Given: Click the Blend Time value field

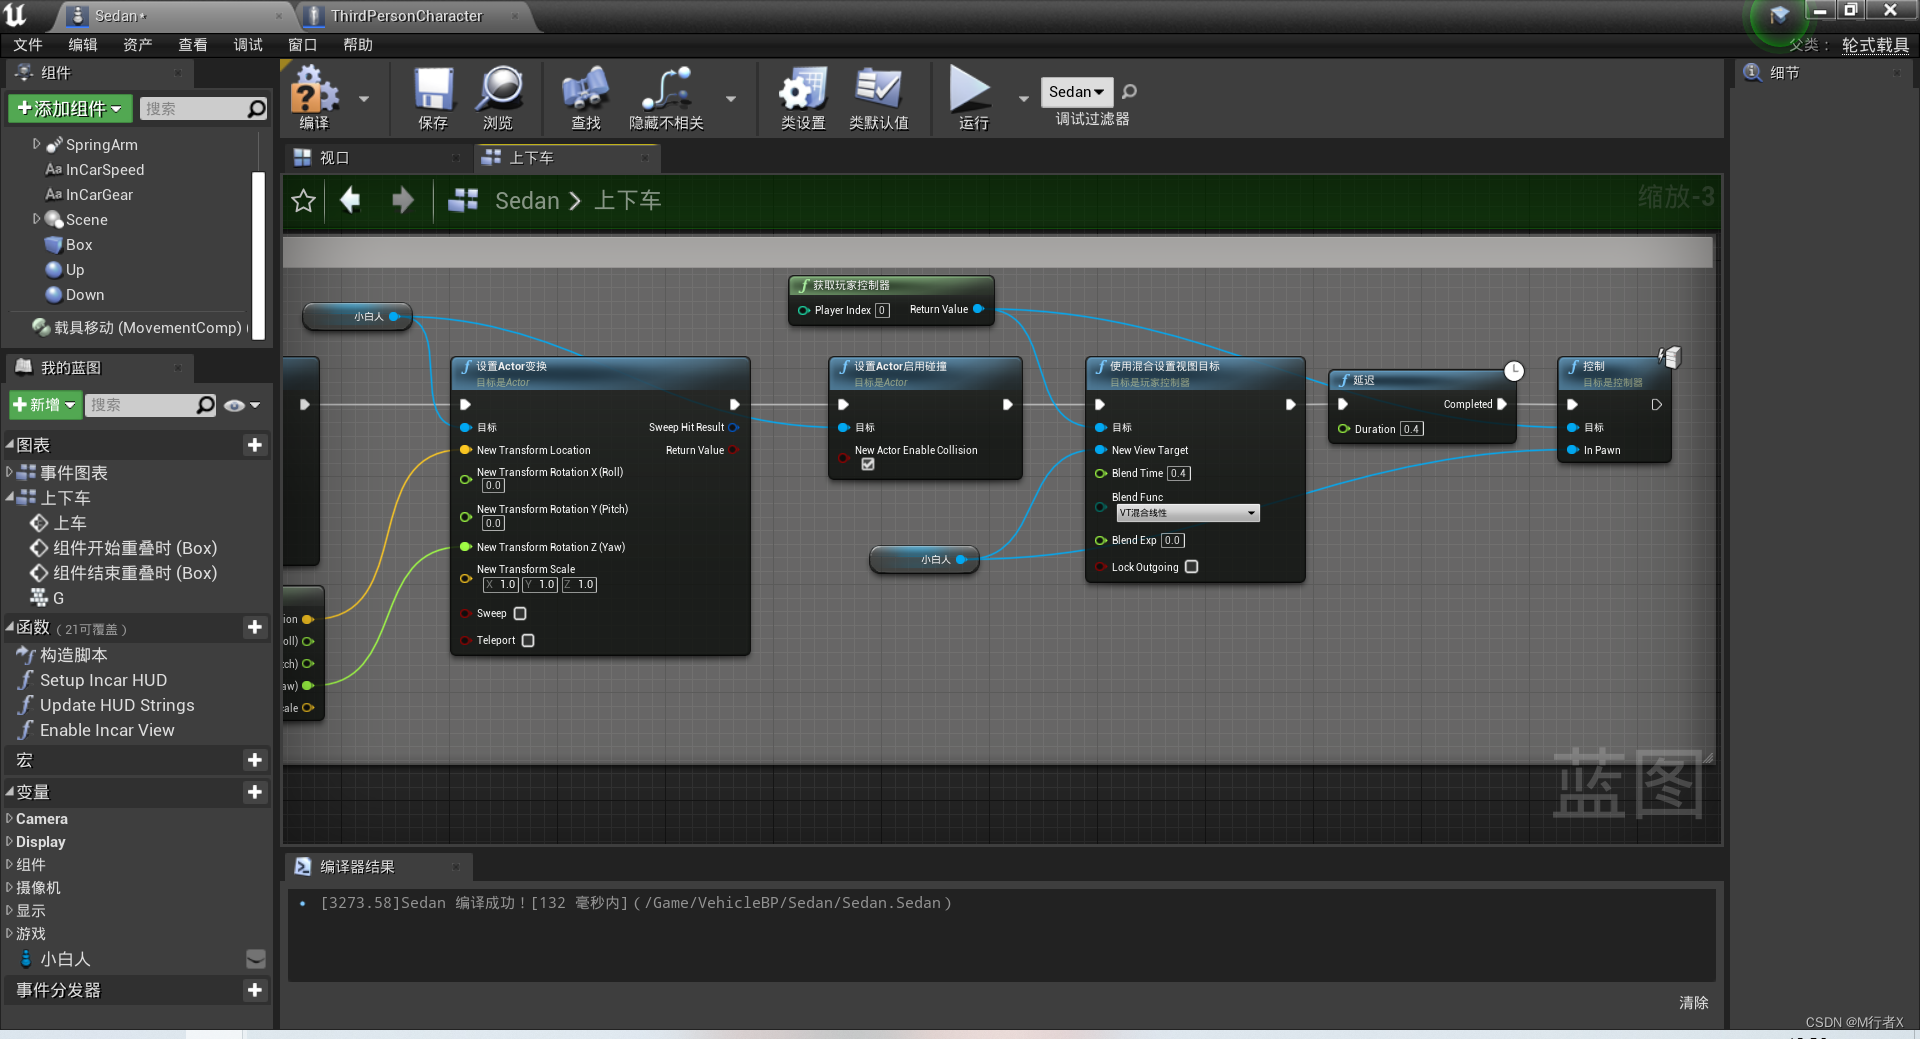Looking at the screenshot, I should tap(1179, 474).
